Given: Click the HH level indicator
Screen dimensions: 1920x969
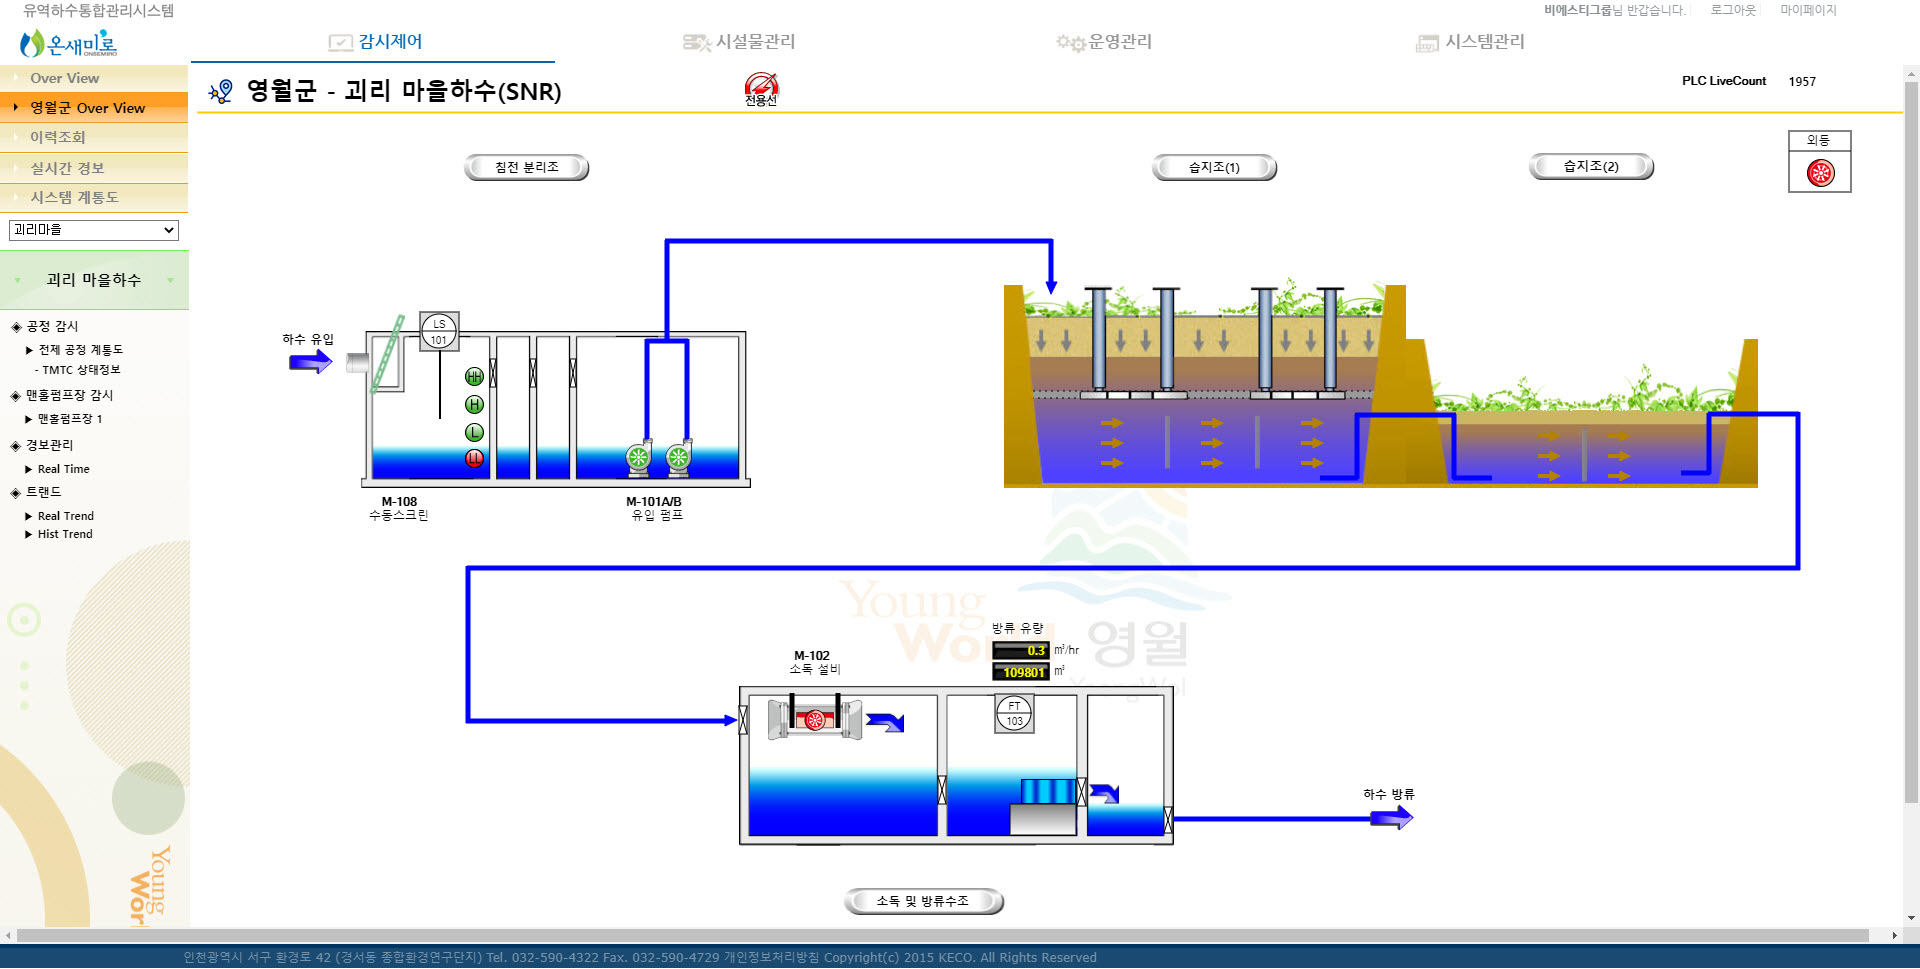Looking at the screenshot, I should click(474, 377).
